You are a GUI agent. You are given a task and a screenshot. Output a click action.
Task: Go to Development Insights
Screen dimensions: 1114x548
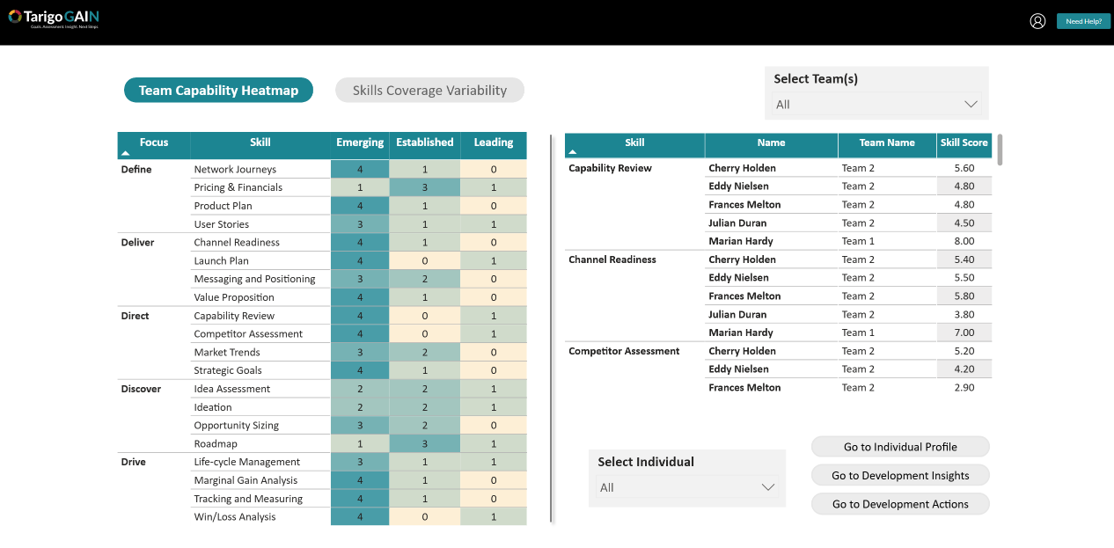900,476
